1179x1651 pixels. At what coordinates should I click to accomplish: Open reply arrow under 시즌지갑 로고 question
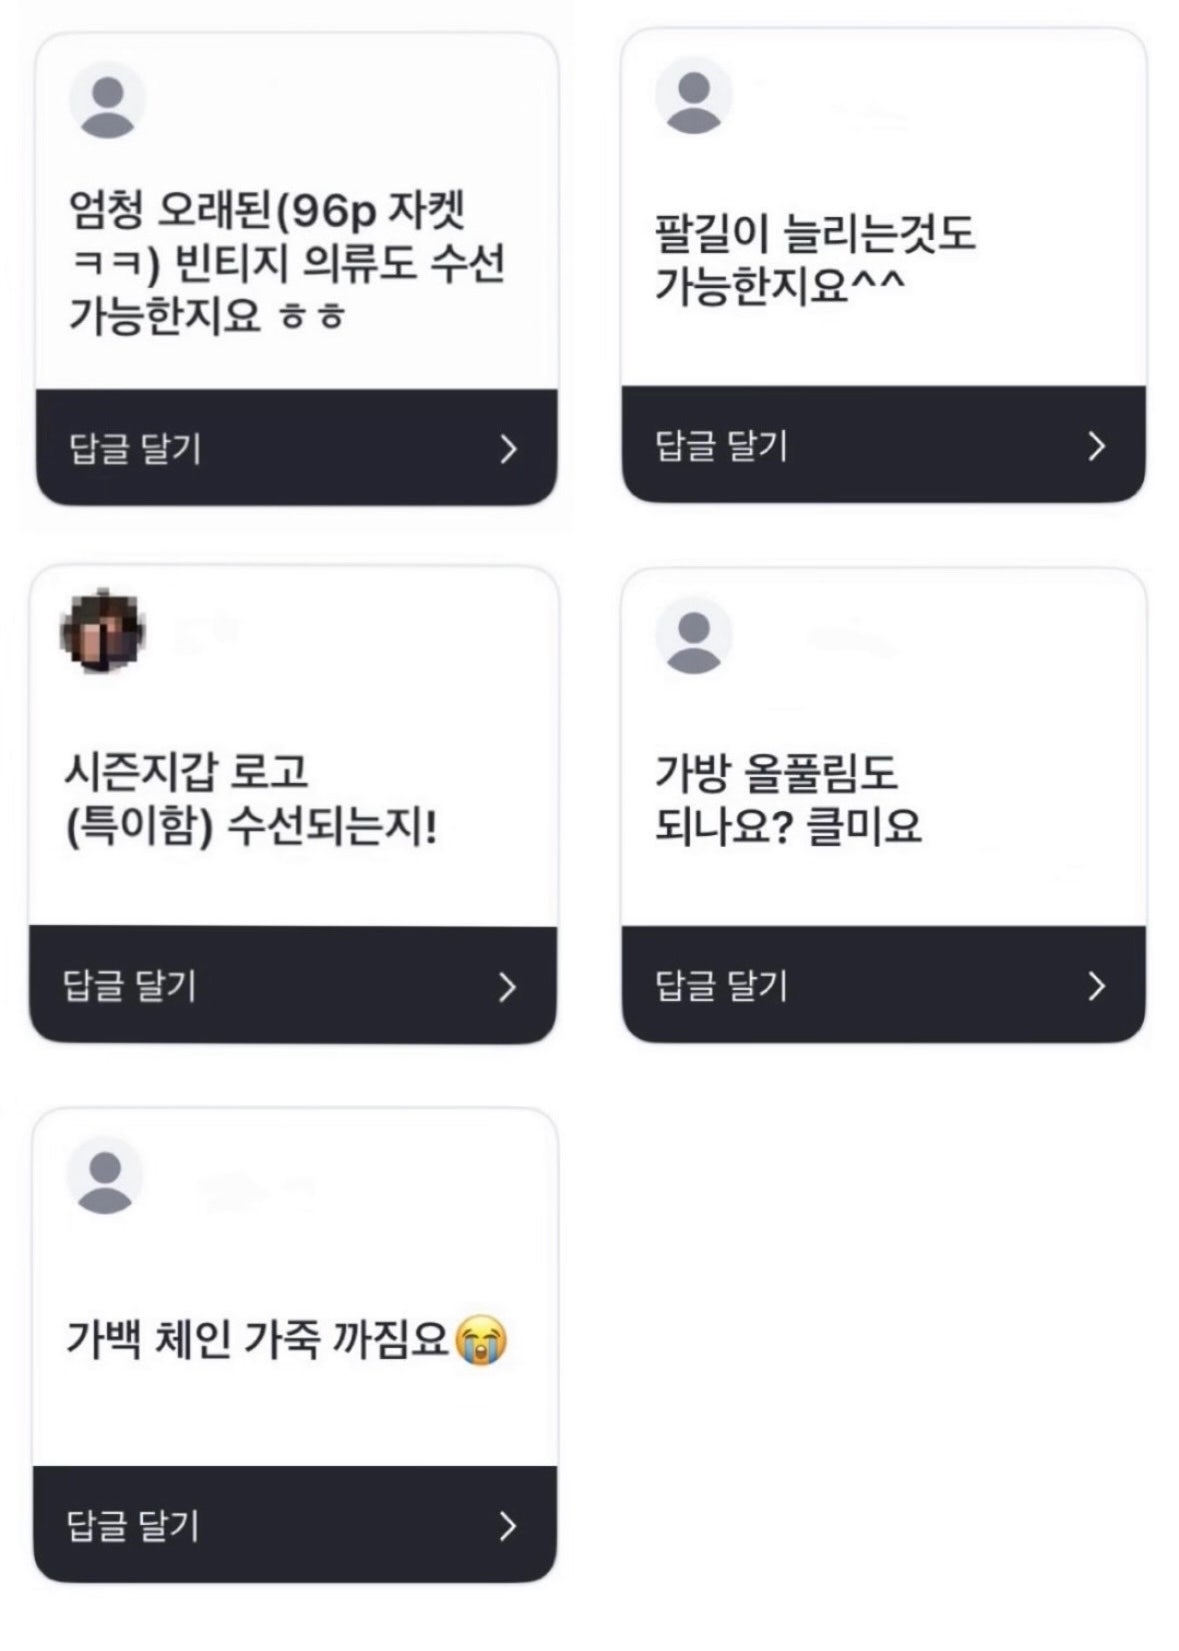coord(507,988)
